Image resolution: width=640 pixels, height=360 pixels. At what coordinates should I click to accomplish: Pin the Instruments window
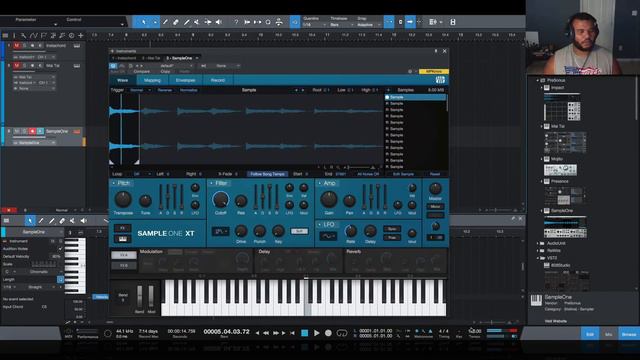click(x=436, y=51)
